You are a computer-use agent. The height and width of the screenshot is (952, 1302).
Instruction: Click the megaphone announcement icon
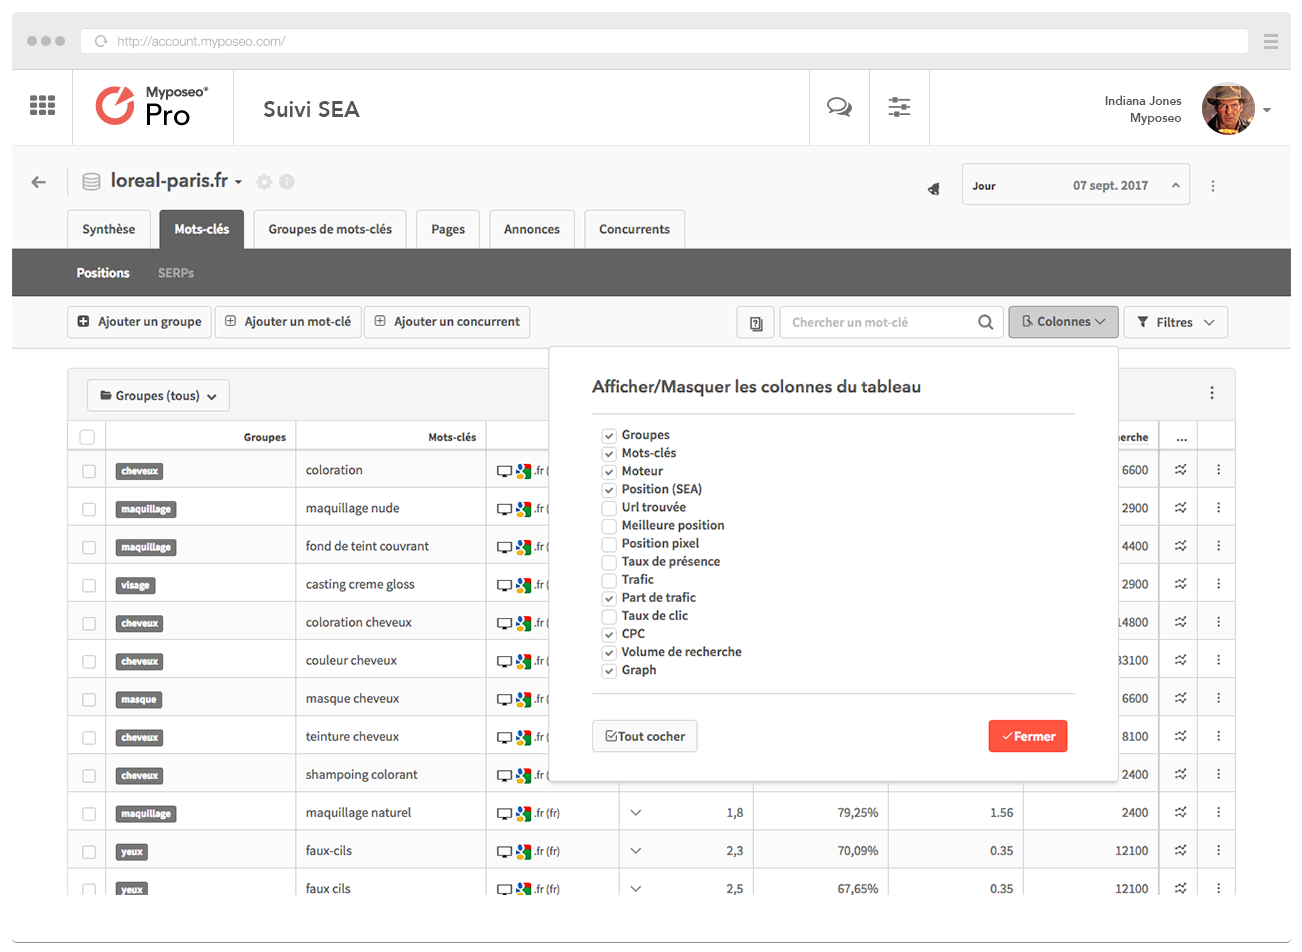pos(933,188)
